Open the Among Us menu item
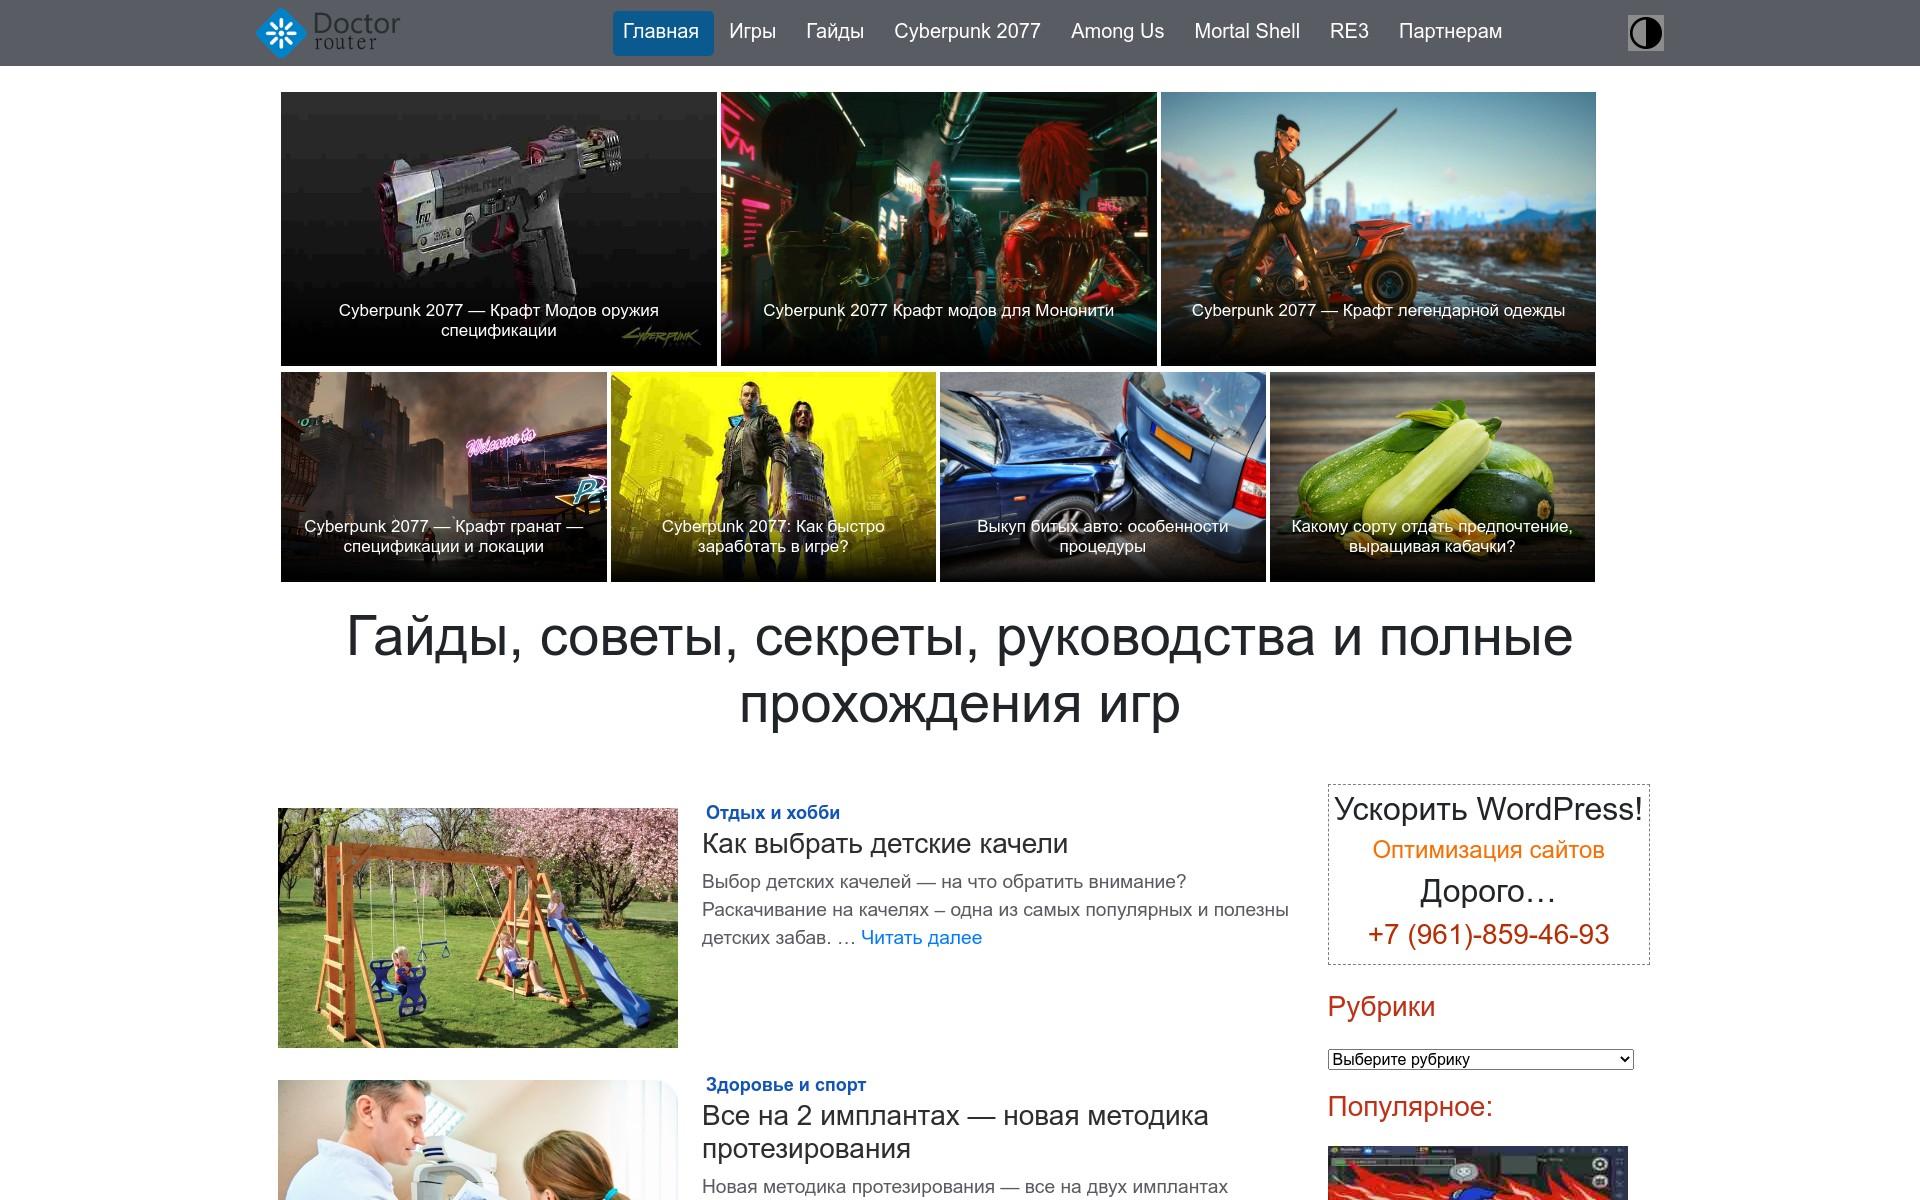1920x1200 pixels. [x=1117, y=32]
